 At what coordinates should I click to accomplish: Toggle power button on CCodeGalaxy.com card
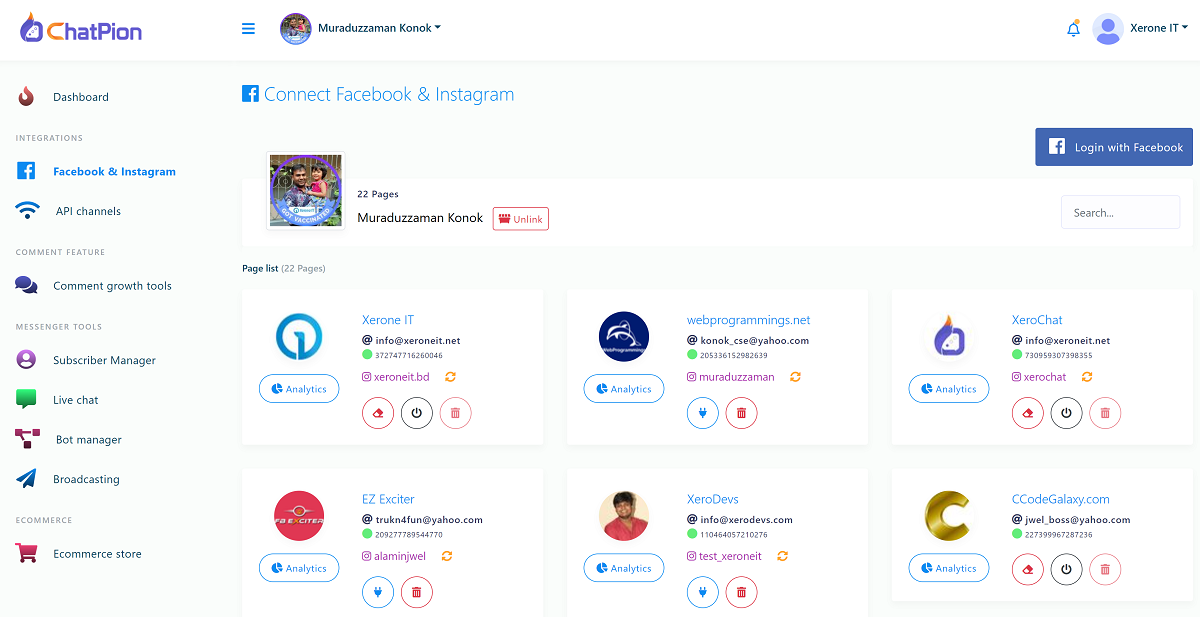1067,569
